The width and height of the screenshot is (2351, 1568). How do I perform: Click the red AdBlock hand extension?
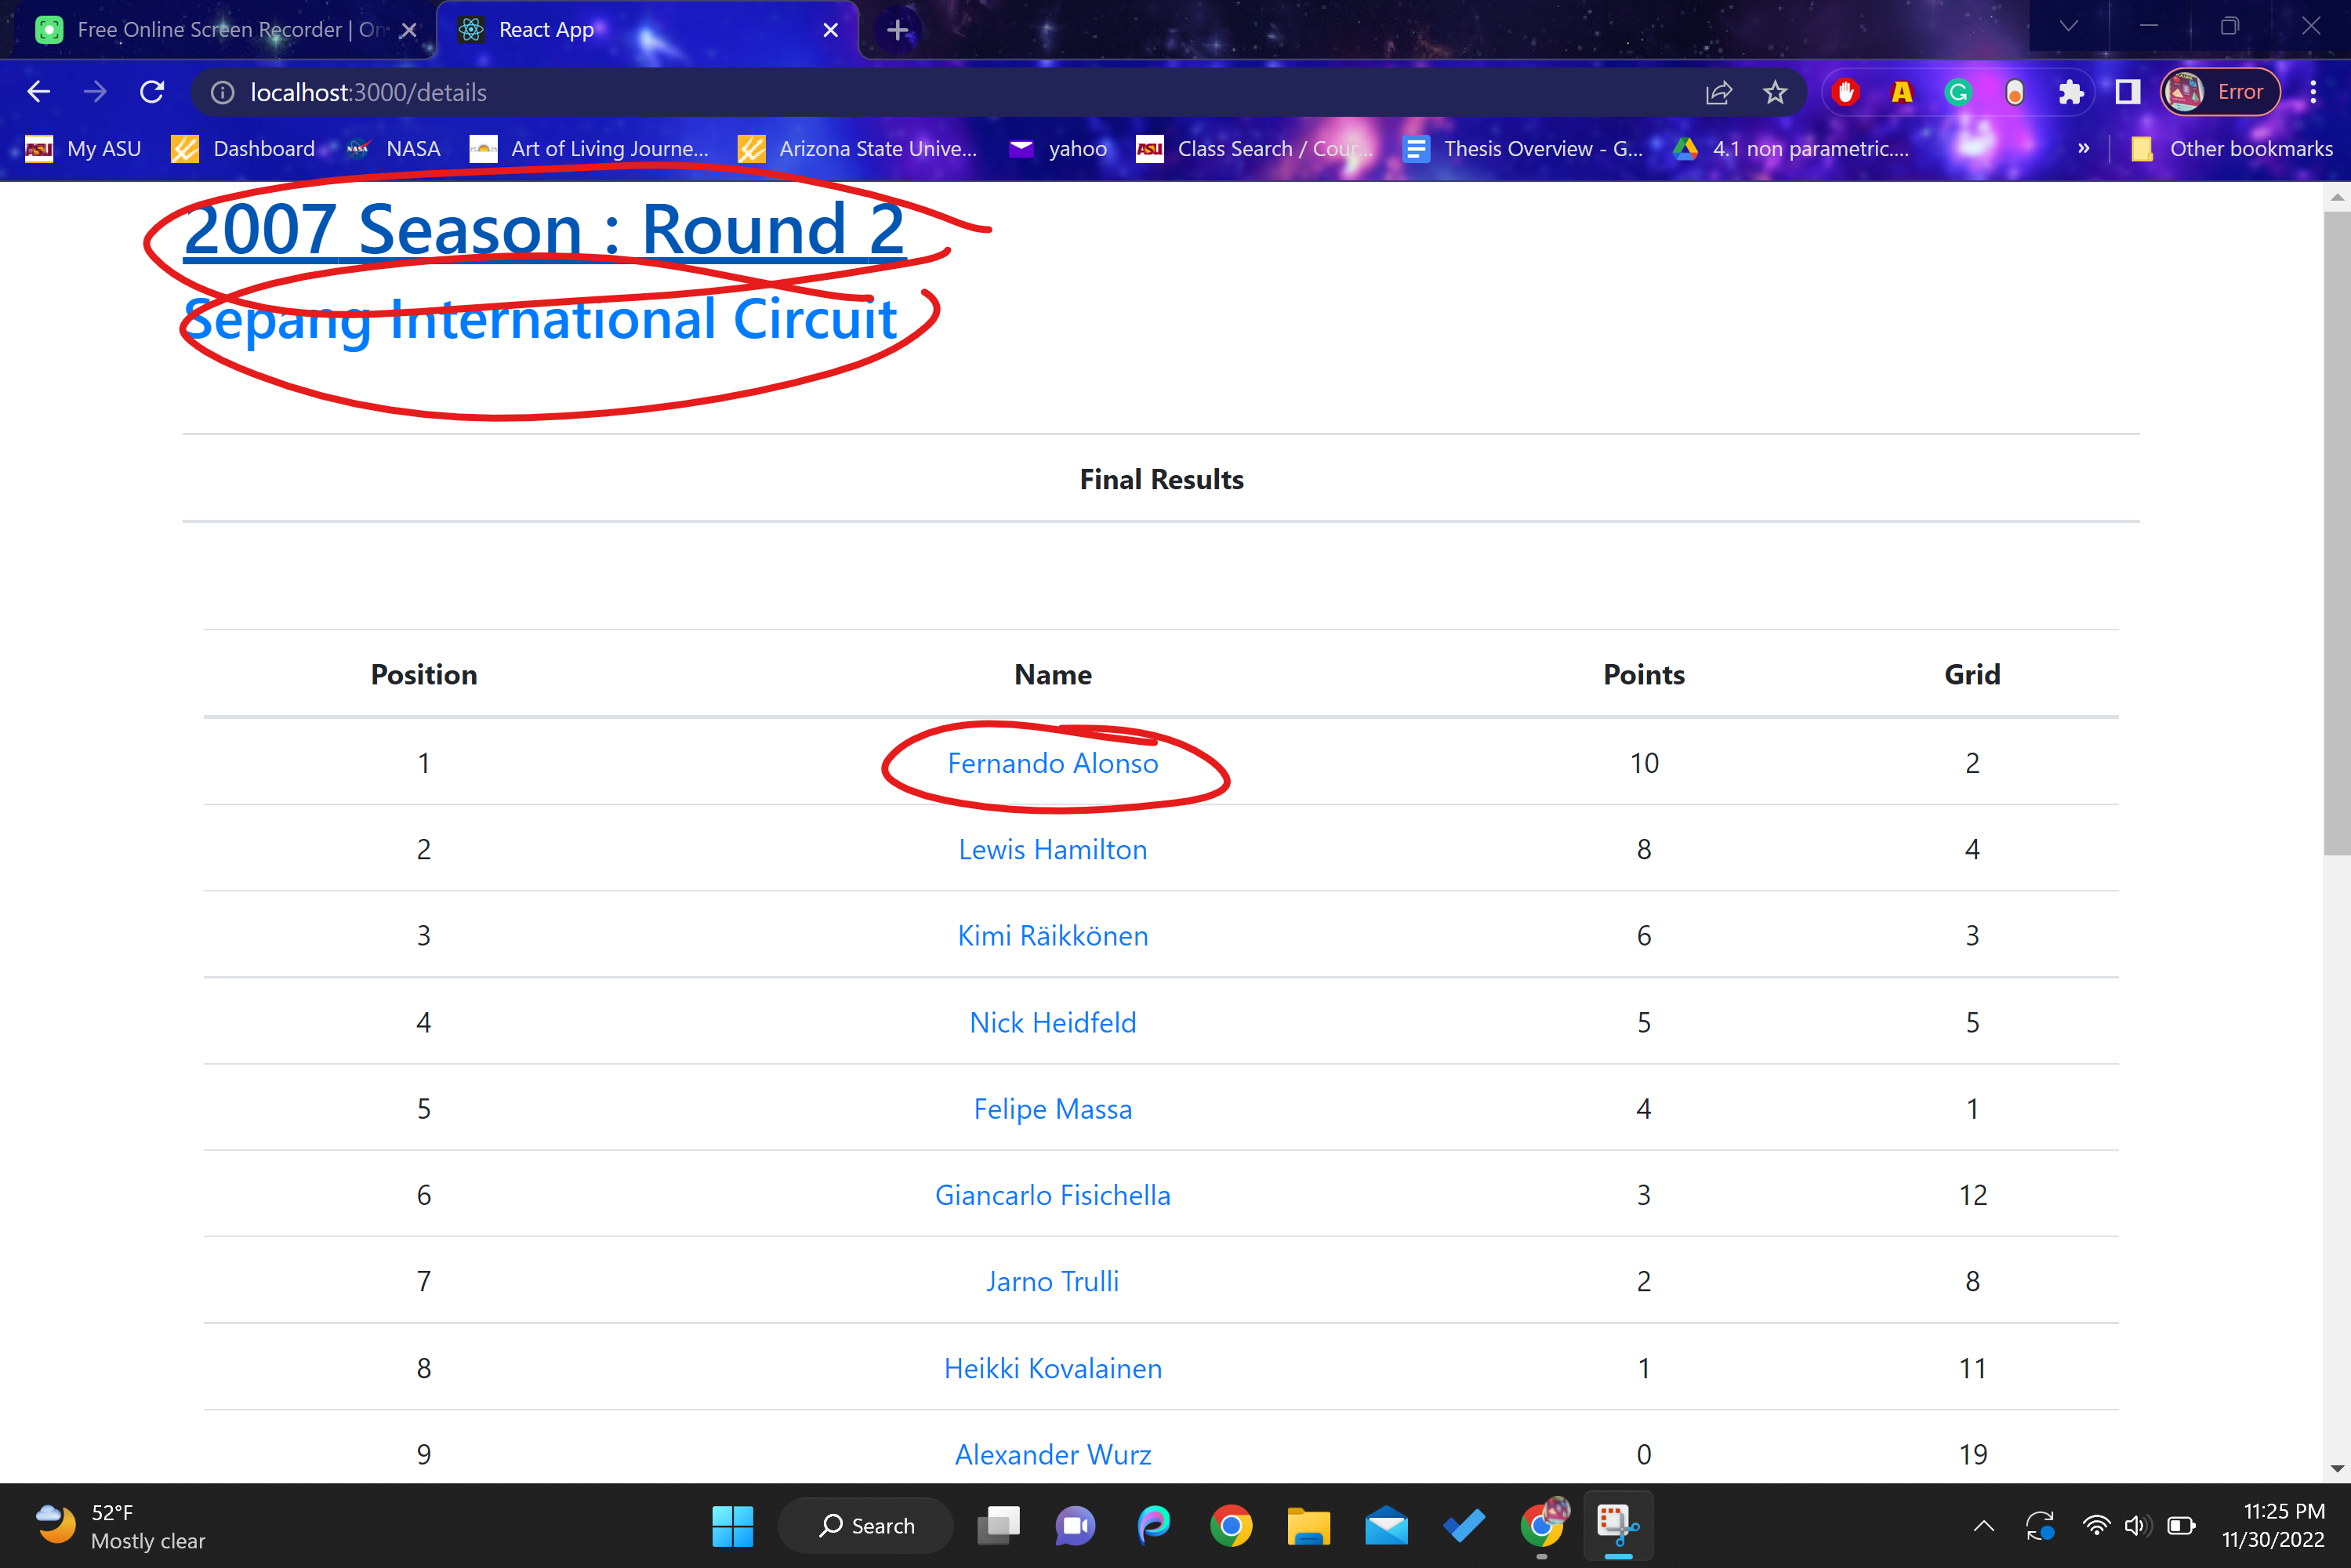click(x=1846, y=92)
